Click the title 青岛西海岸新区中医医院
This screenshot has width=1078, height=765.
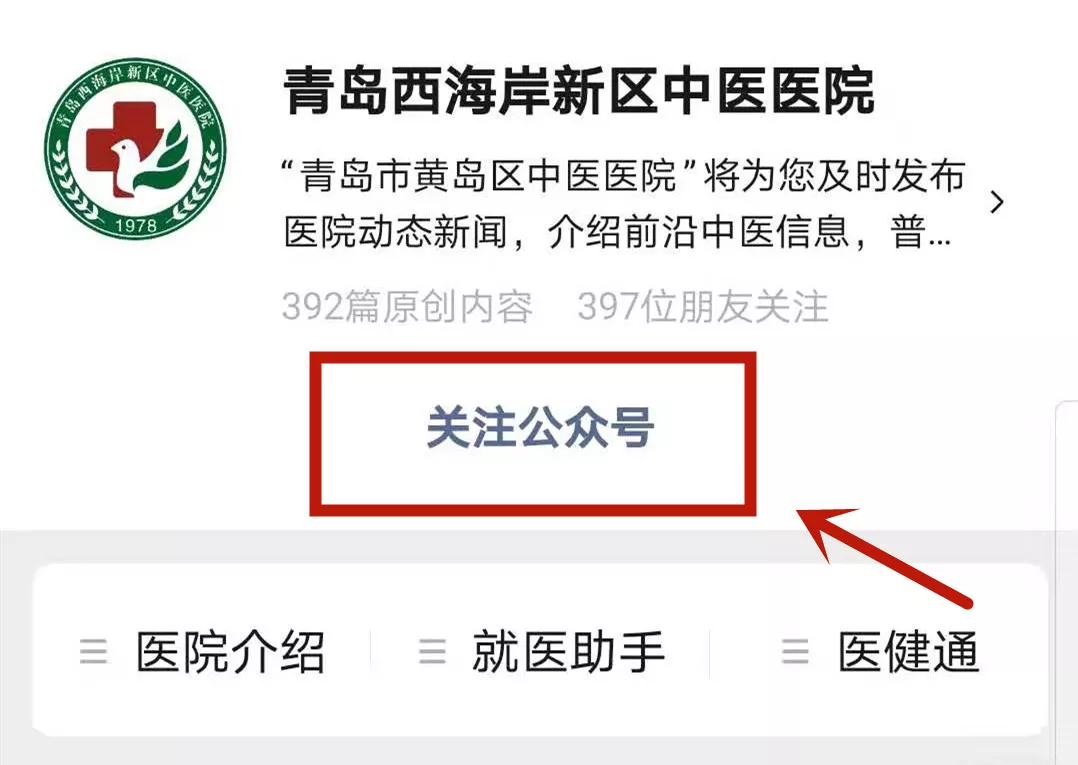[579, 91]
